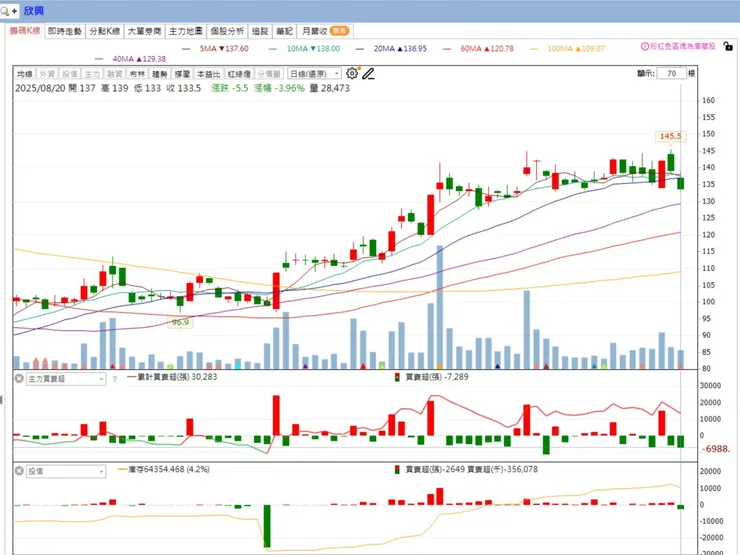740x555 pixels.
Task: Switch to the 個股分析 tab
Action: point(227,31)
